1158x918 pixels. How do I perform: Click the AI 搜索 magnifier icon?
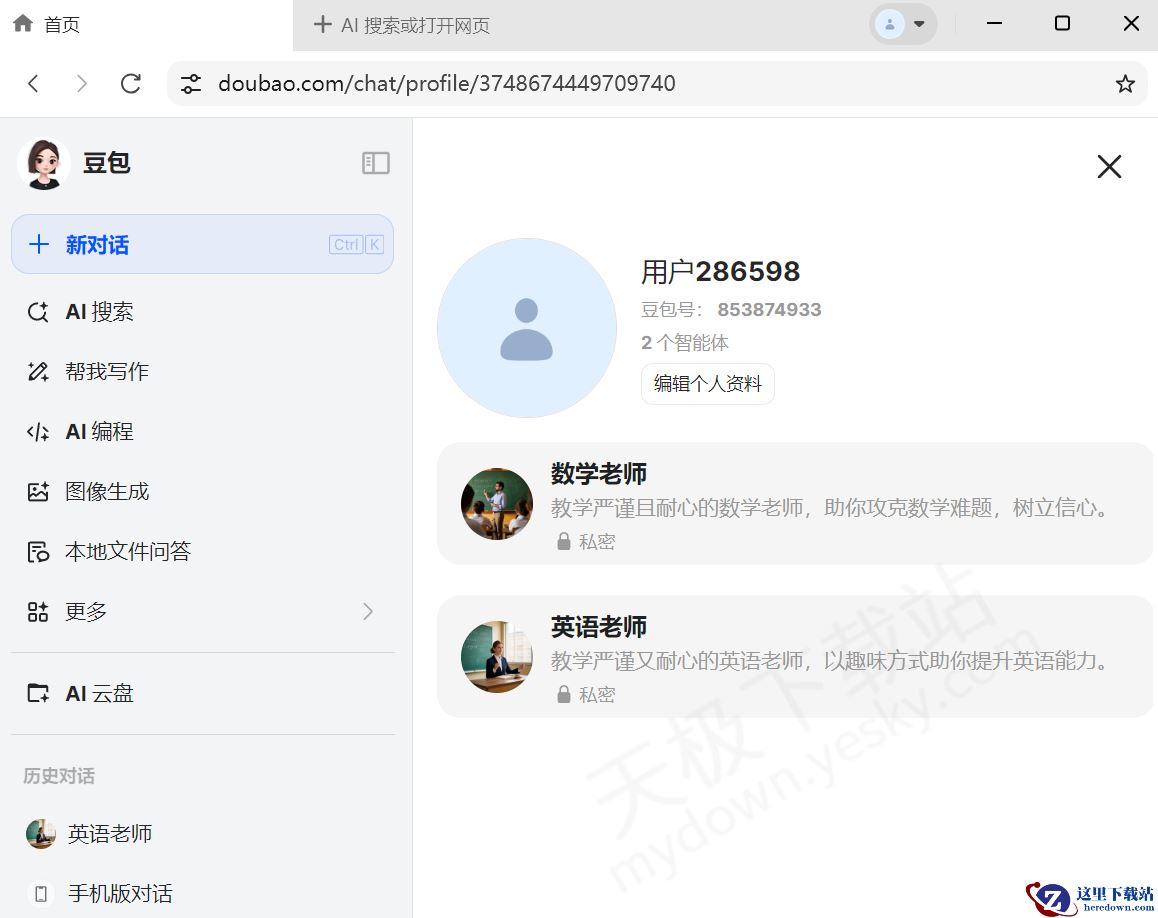38,312
